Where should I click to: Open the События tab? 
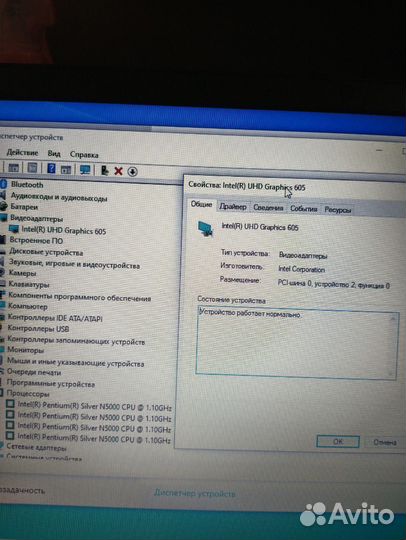303,208
